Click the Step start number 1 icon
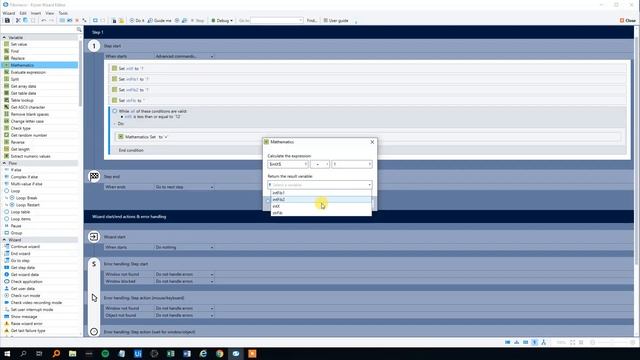The height and width of the screenshot is (360, 640). tap(94, 46)
